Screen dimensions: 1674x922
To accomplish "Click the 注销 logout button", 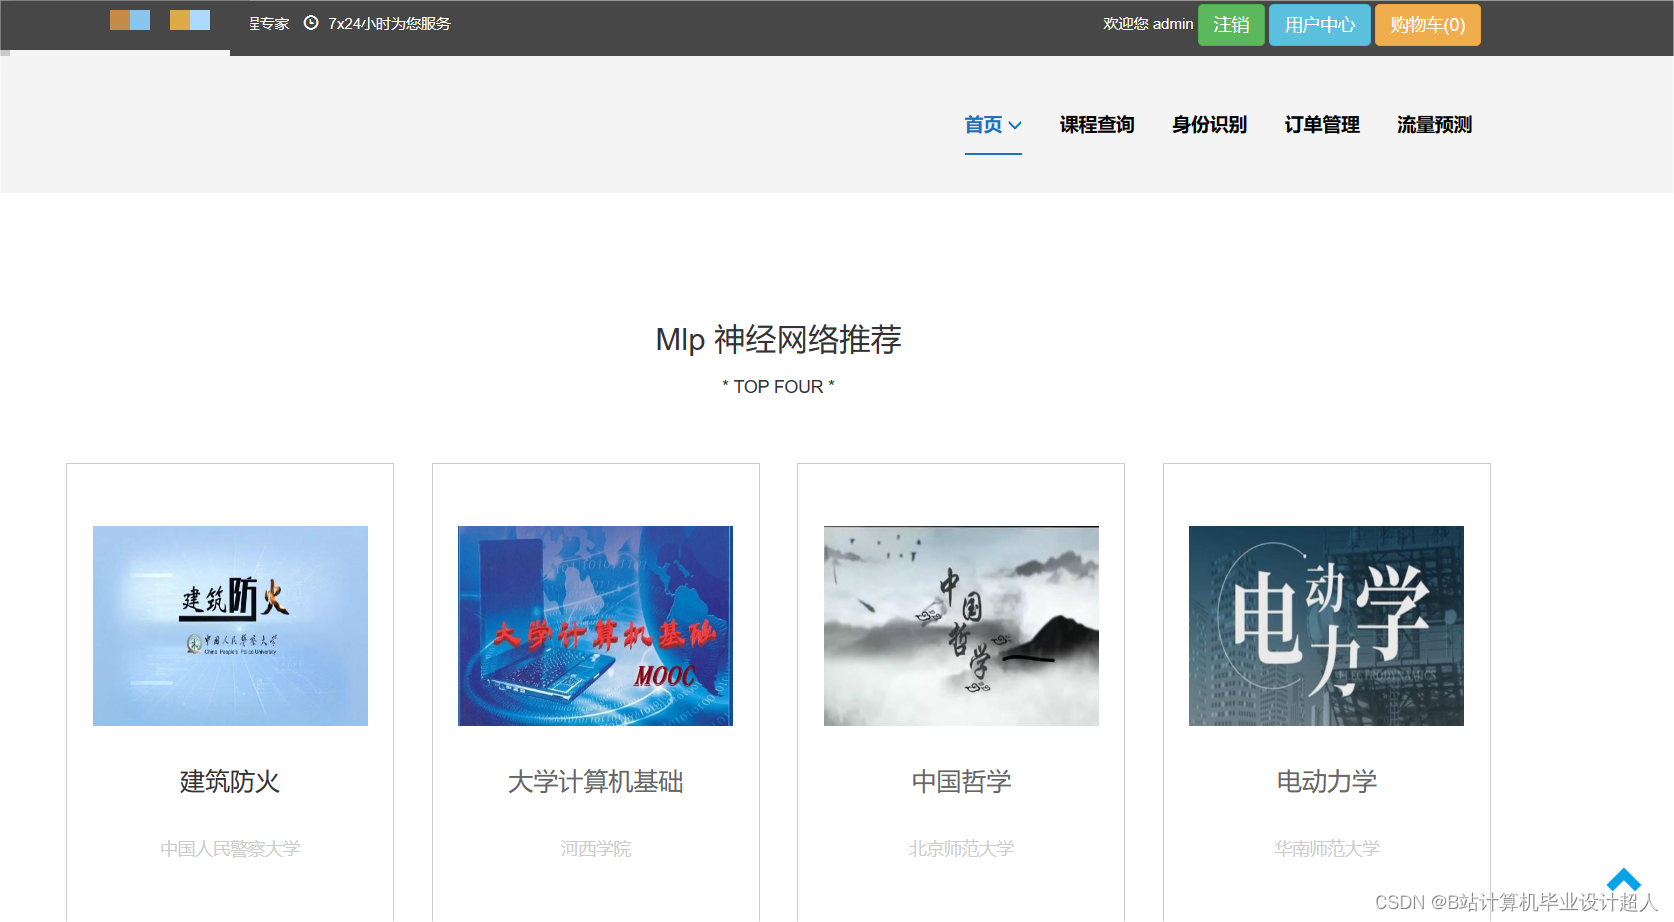I will tap(1230, 24).
